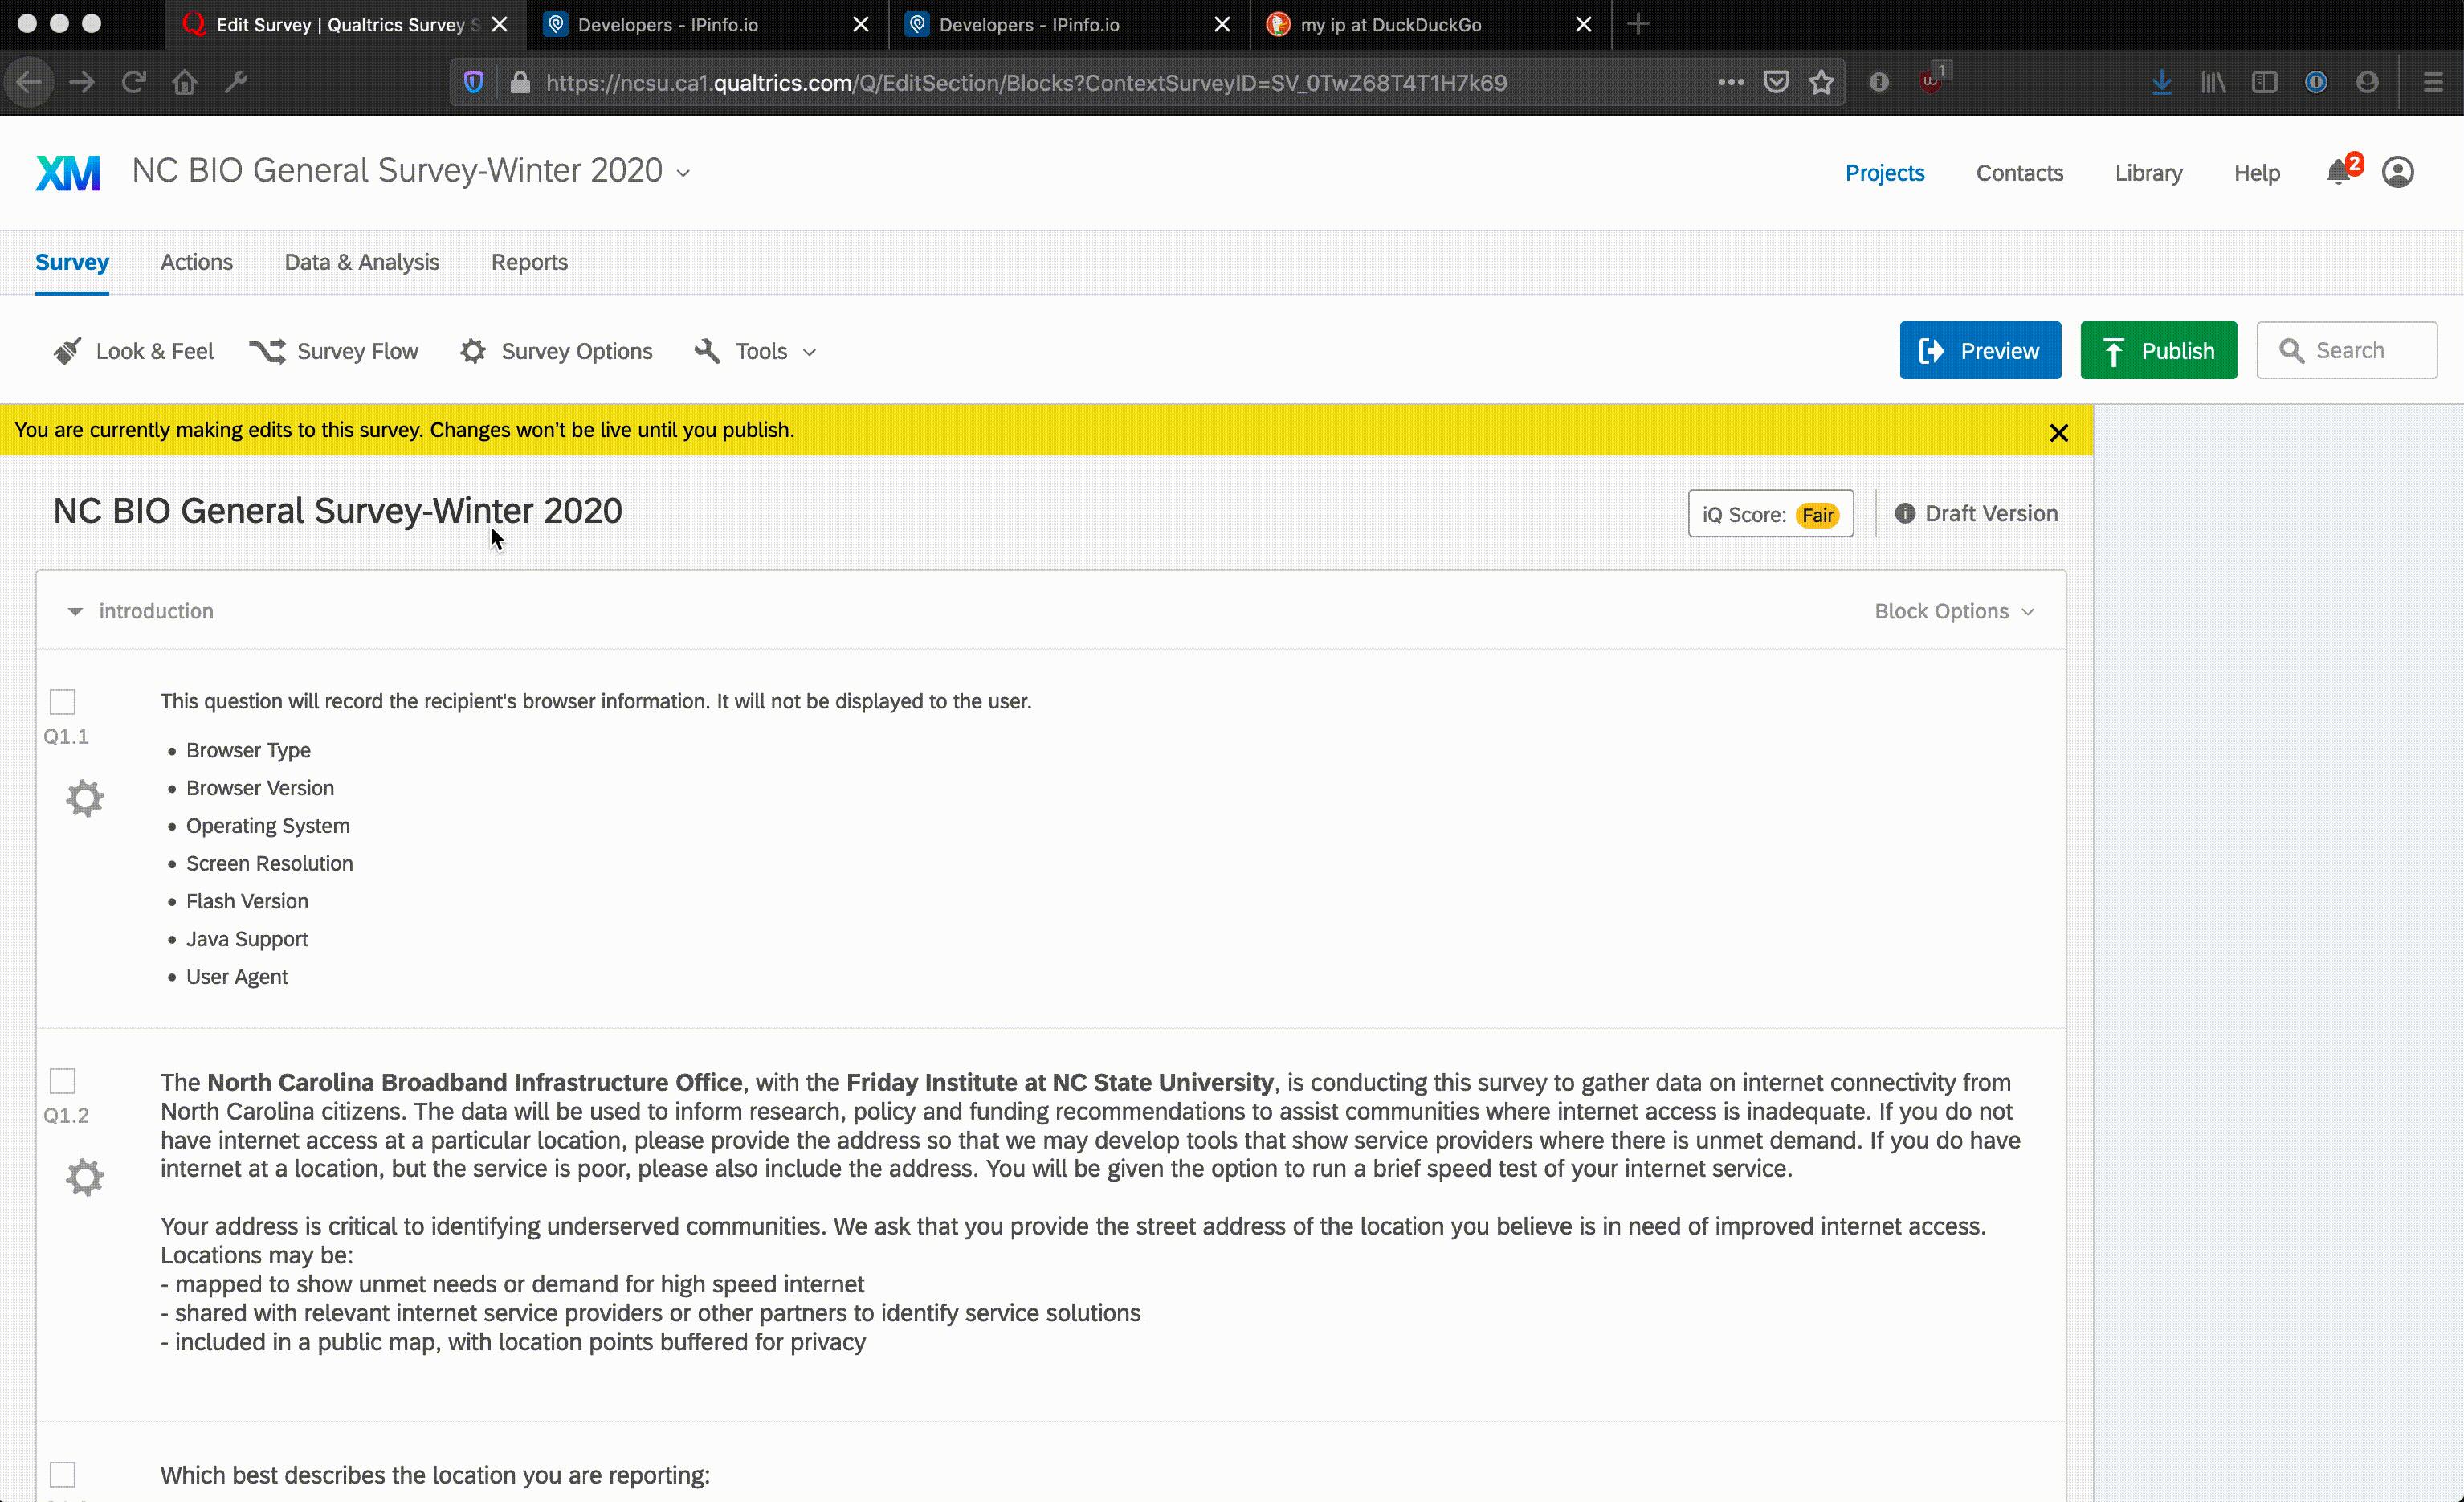Open survey name dropdown in header
This screenshot has height=1502, width=2464.
683,173
